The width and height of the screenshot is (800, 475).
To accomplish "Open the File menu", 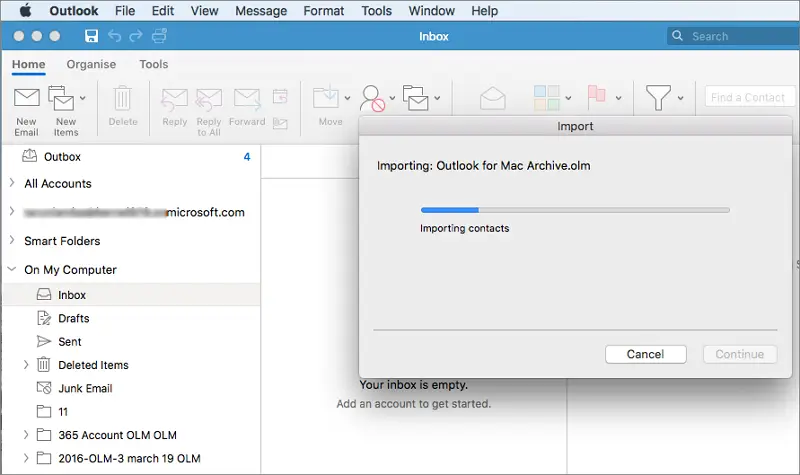I will (125, 11).
